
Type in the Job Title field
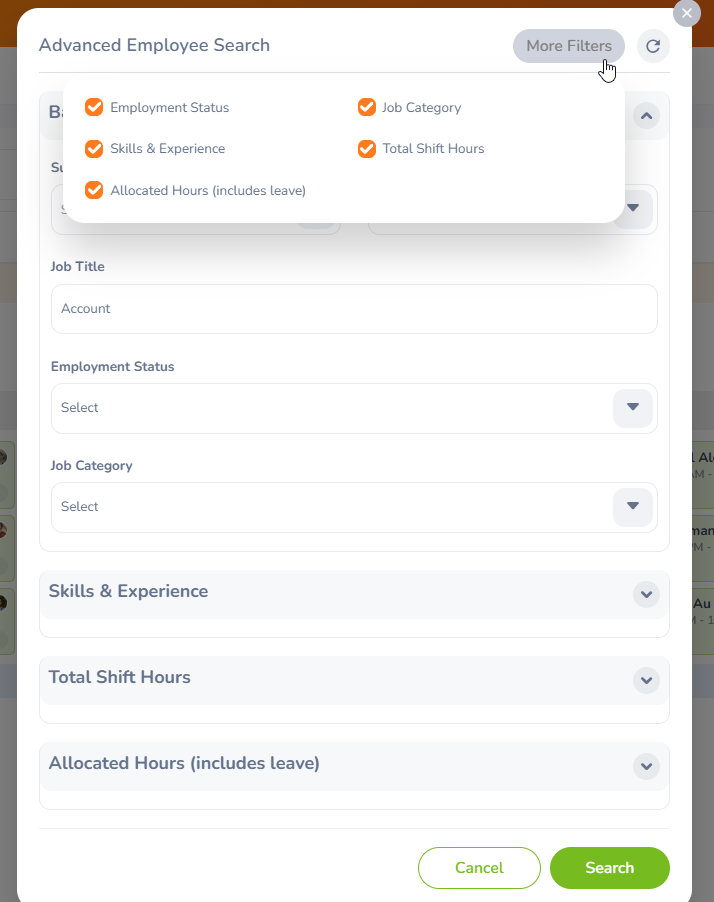click(x=354, y=309)
